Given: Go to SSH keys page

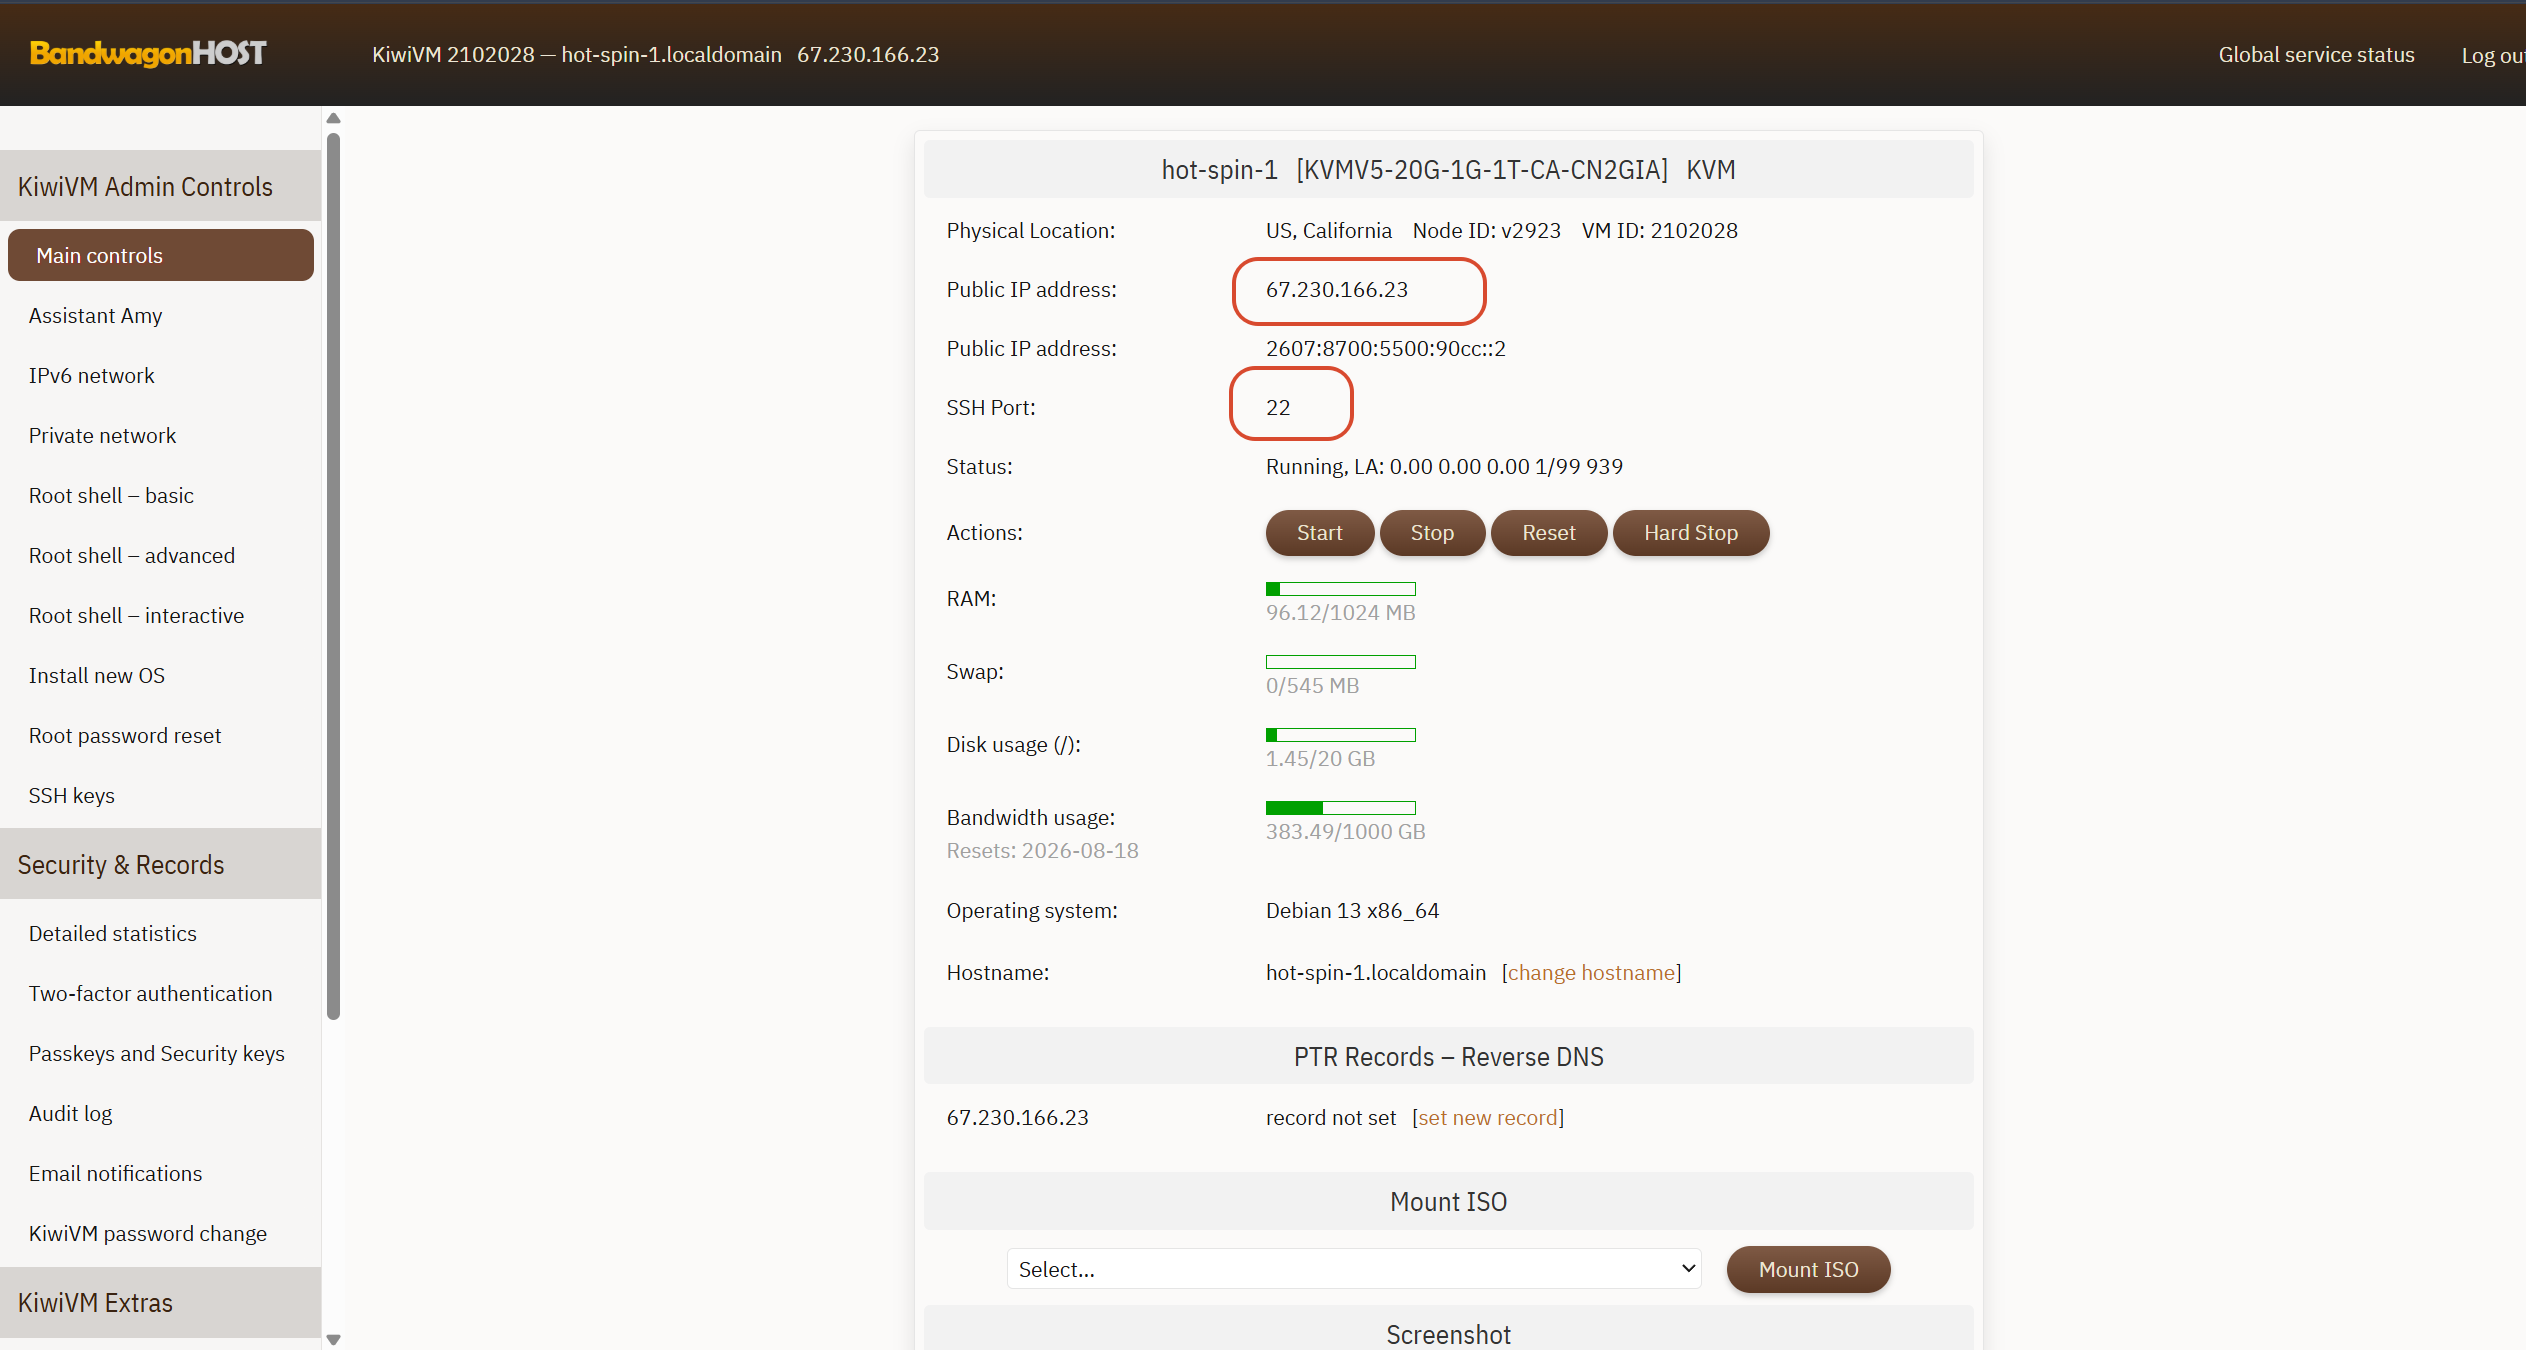Looking at the screenshot, I should [x=72, y=795].
